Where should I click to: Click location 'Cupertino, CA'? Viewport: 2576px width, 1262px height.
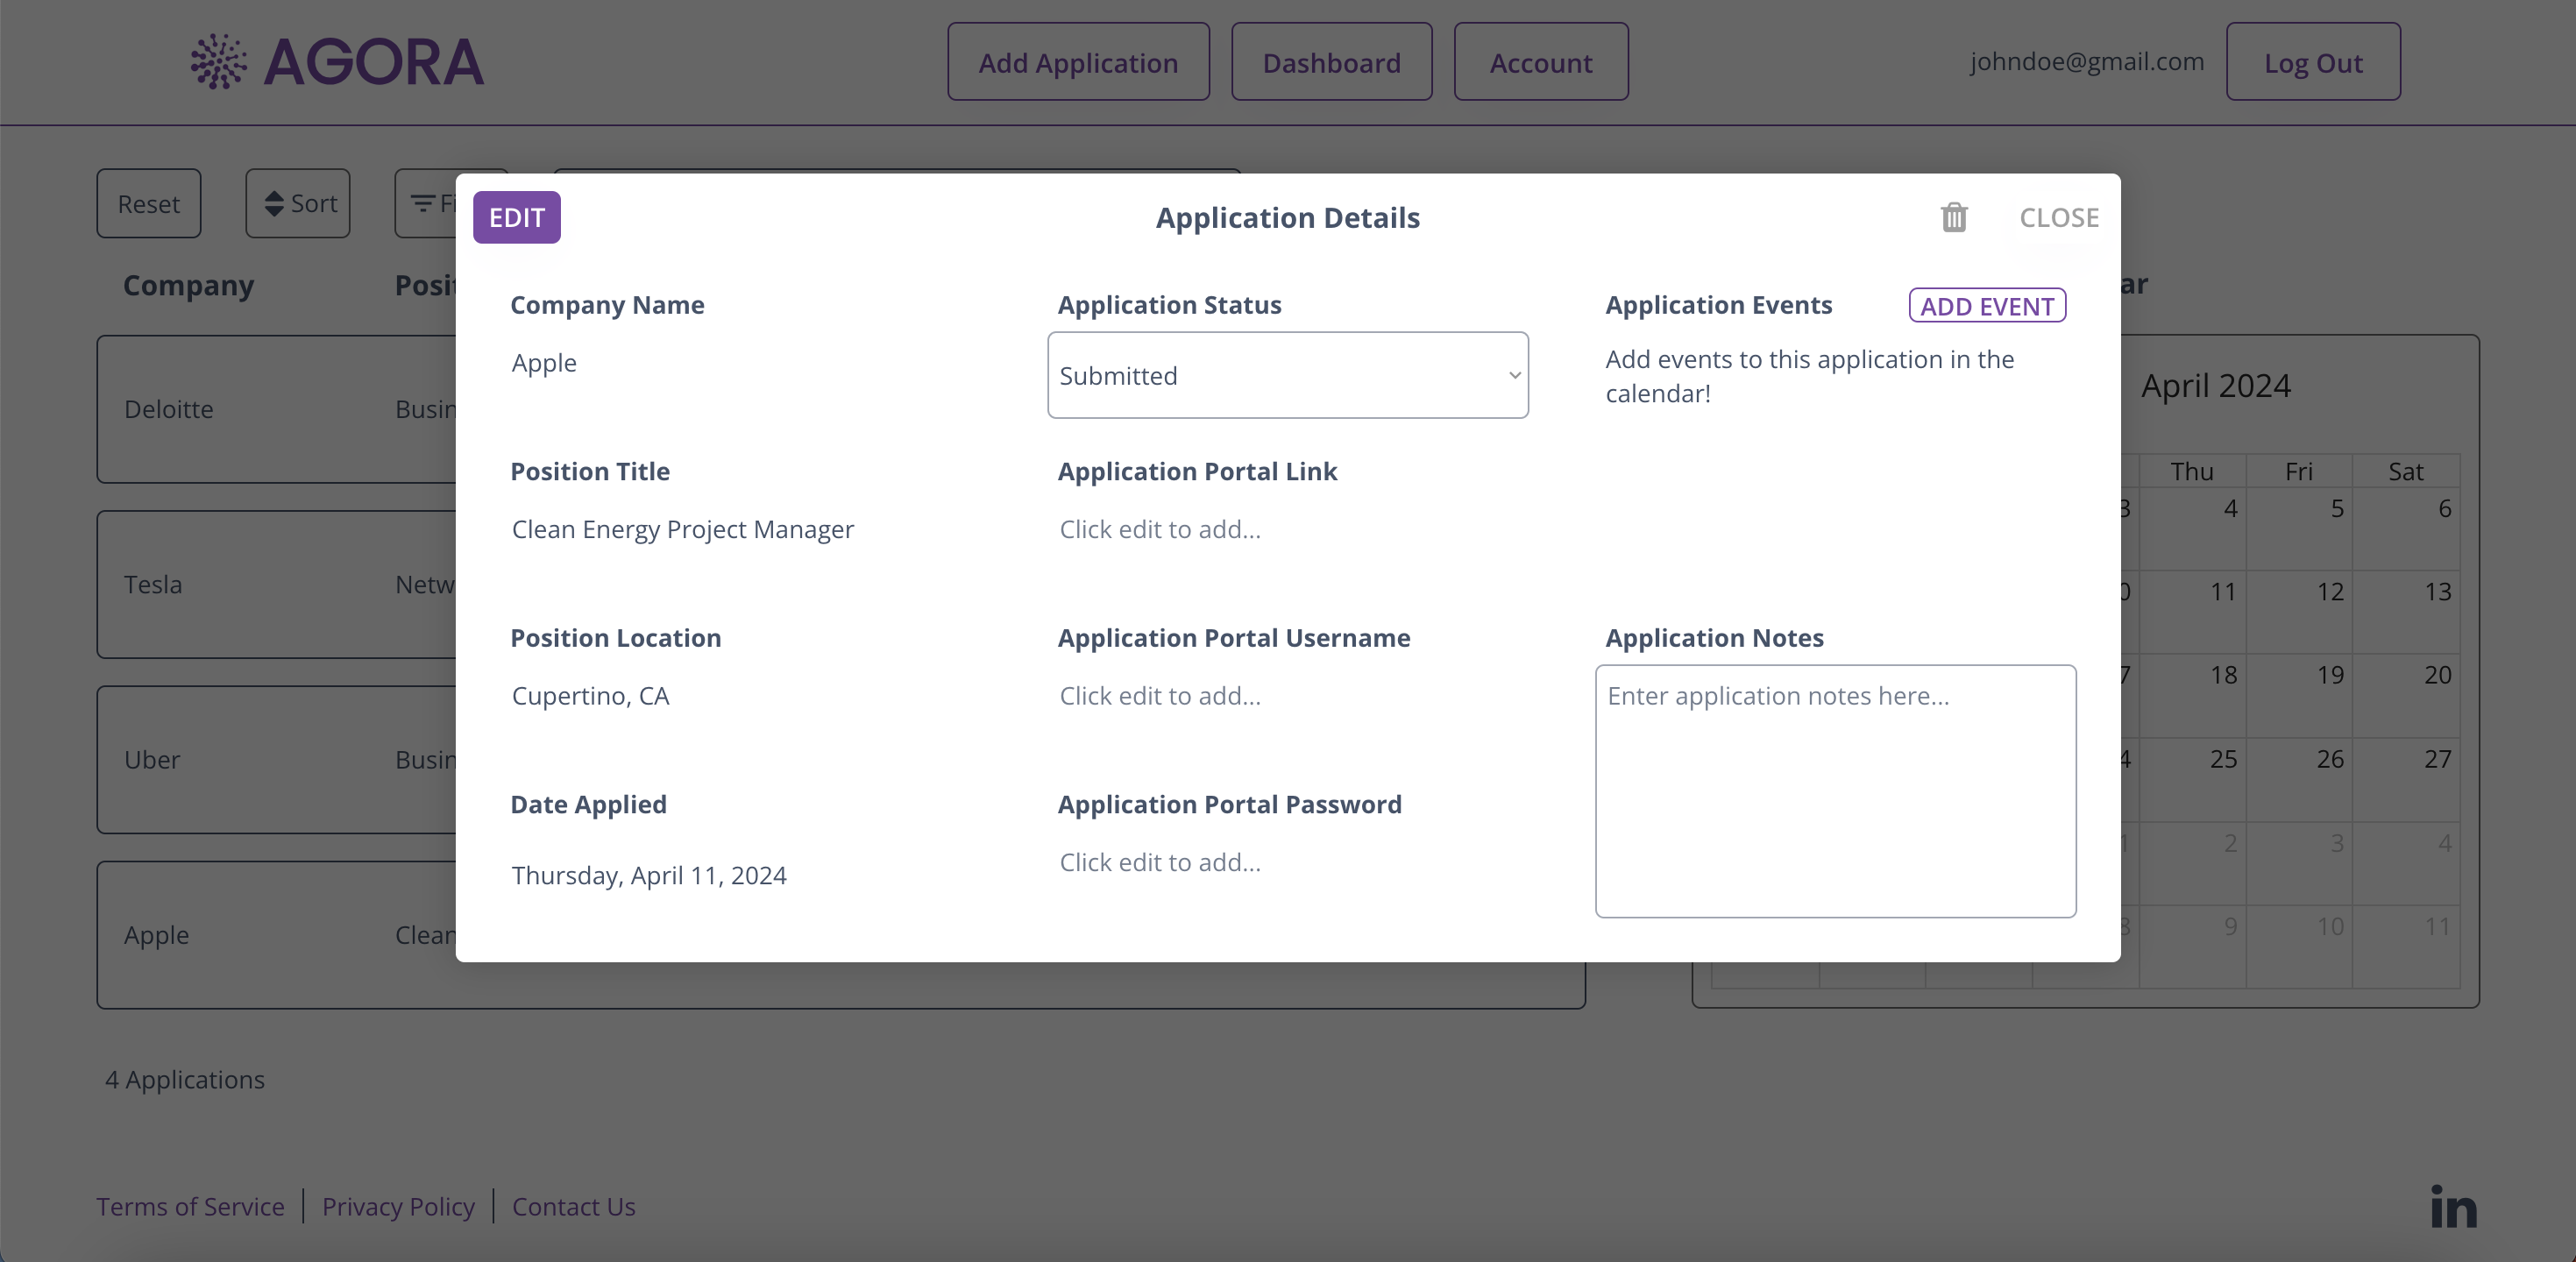click(590, 696)
